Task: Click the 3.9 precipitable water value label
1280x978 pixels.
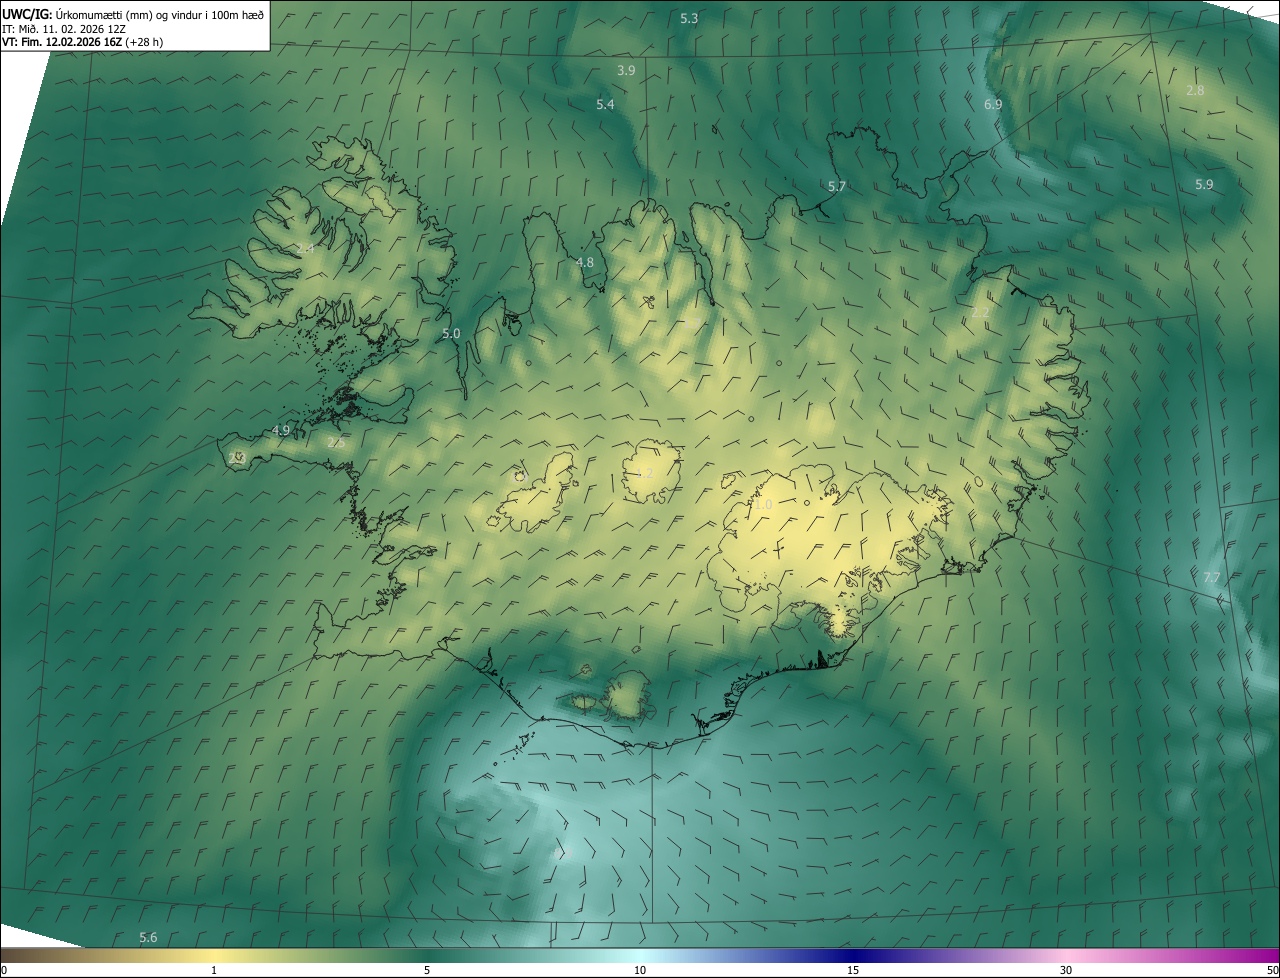Action: coord(626,71)
